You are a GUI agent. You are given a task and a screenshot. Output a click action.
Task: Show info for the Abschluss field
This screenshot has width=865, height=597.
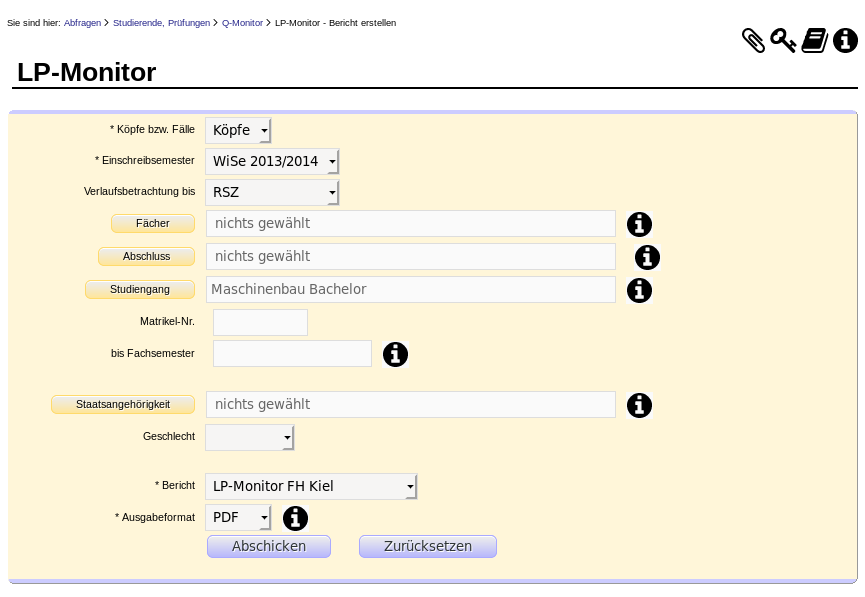point(647,257)
